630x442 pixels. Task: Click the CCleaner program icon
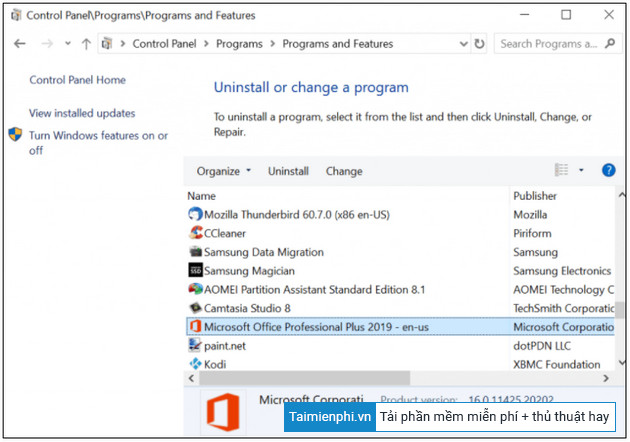[x=196, y=233]
